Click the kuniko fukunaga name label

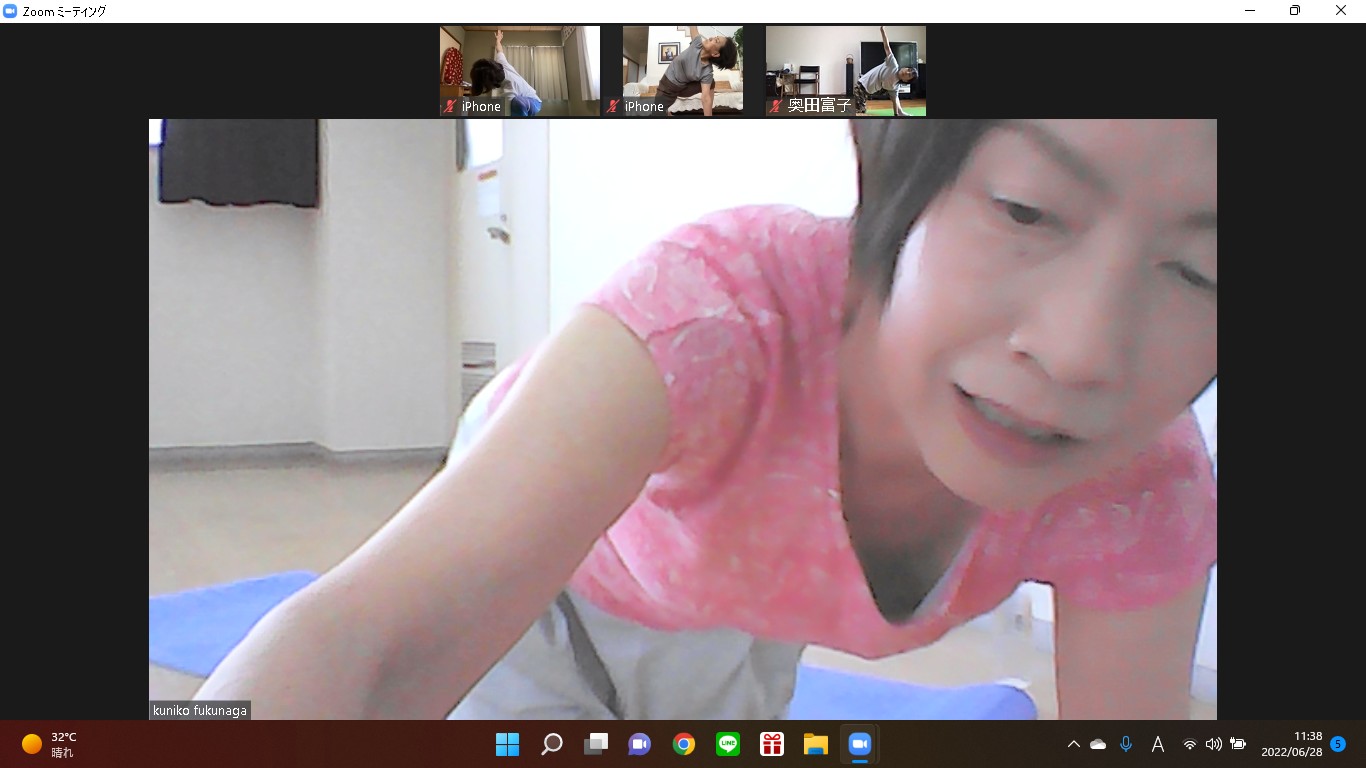pos(200,710)
